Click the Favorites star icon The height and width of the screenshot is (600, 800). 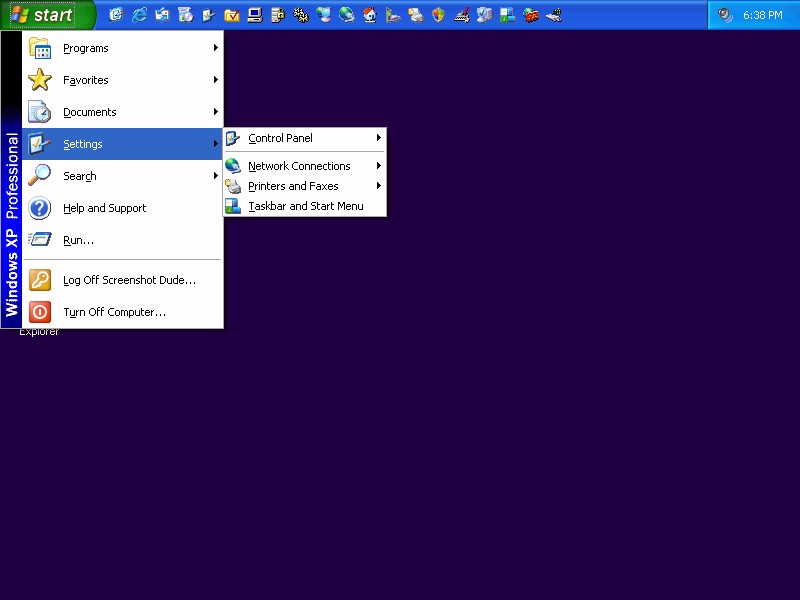39,80
